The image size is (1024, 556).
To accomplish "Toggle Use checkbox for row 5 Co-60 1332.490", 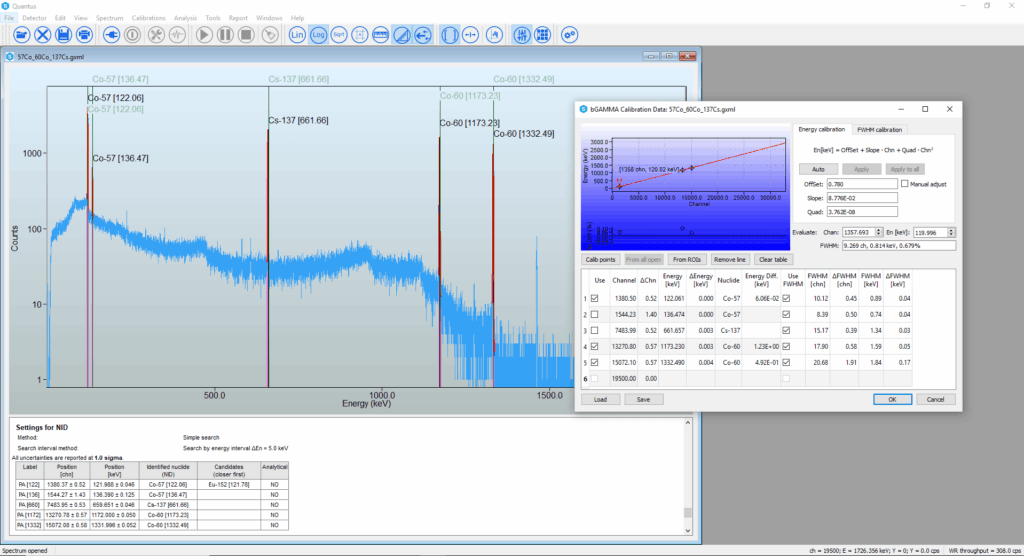I will pos(594,363).
